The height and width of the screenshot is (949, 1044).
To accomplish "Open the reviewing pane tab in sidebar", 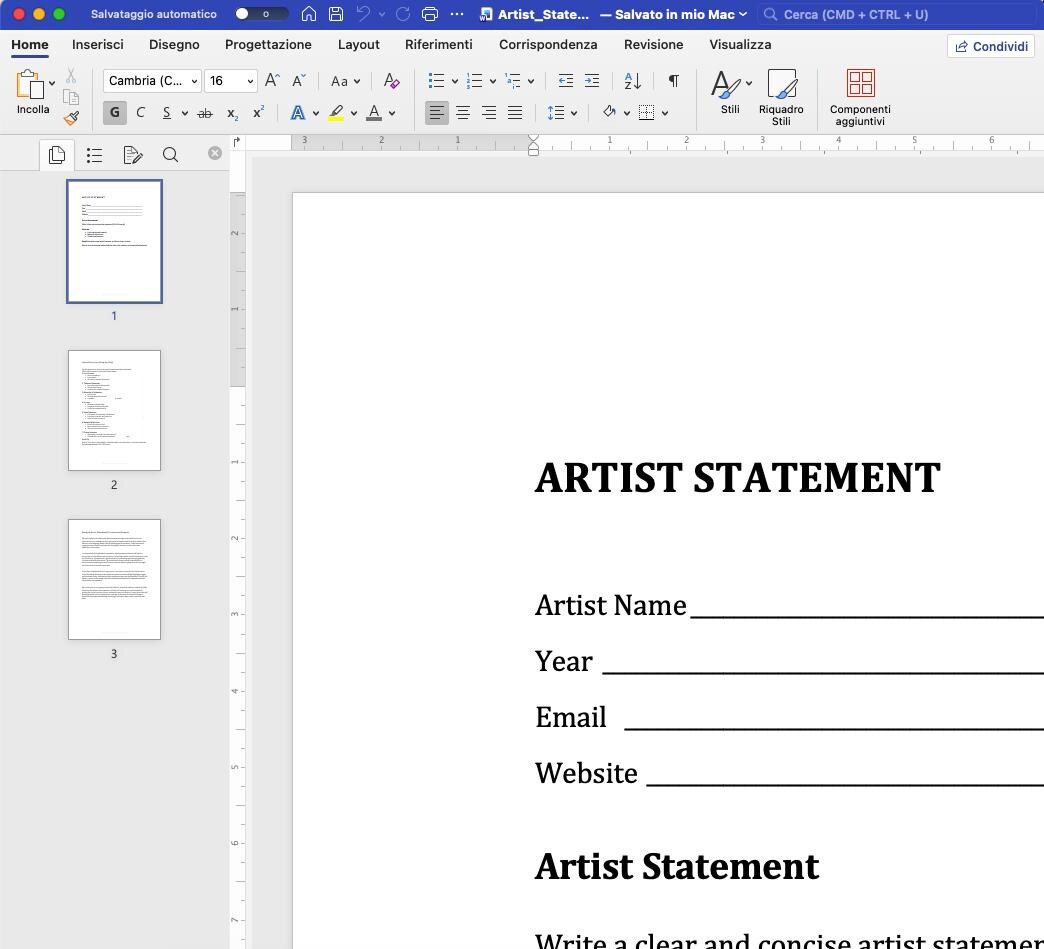I will tap(132, 155).
